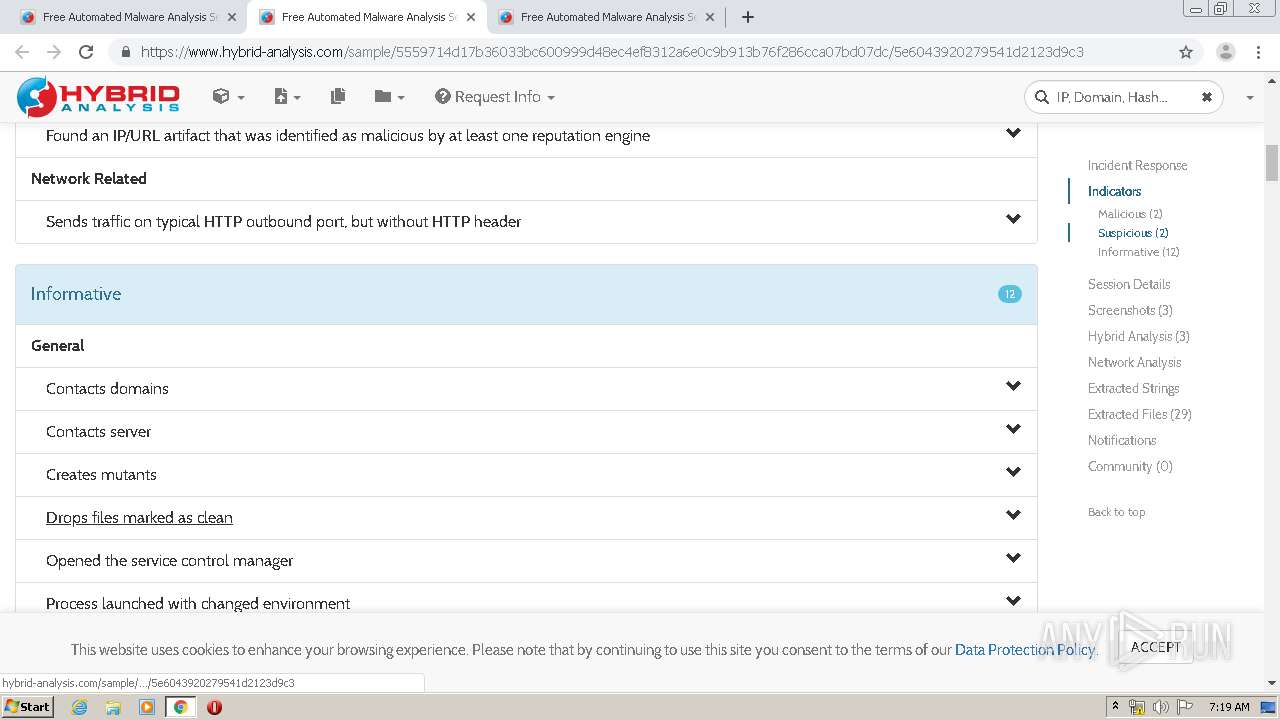Jump to Extracted Files (29)
Screen dimensions: 1280x720
click(x=1139, y=415)
